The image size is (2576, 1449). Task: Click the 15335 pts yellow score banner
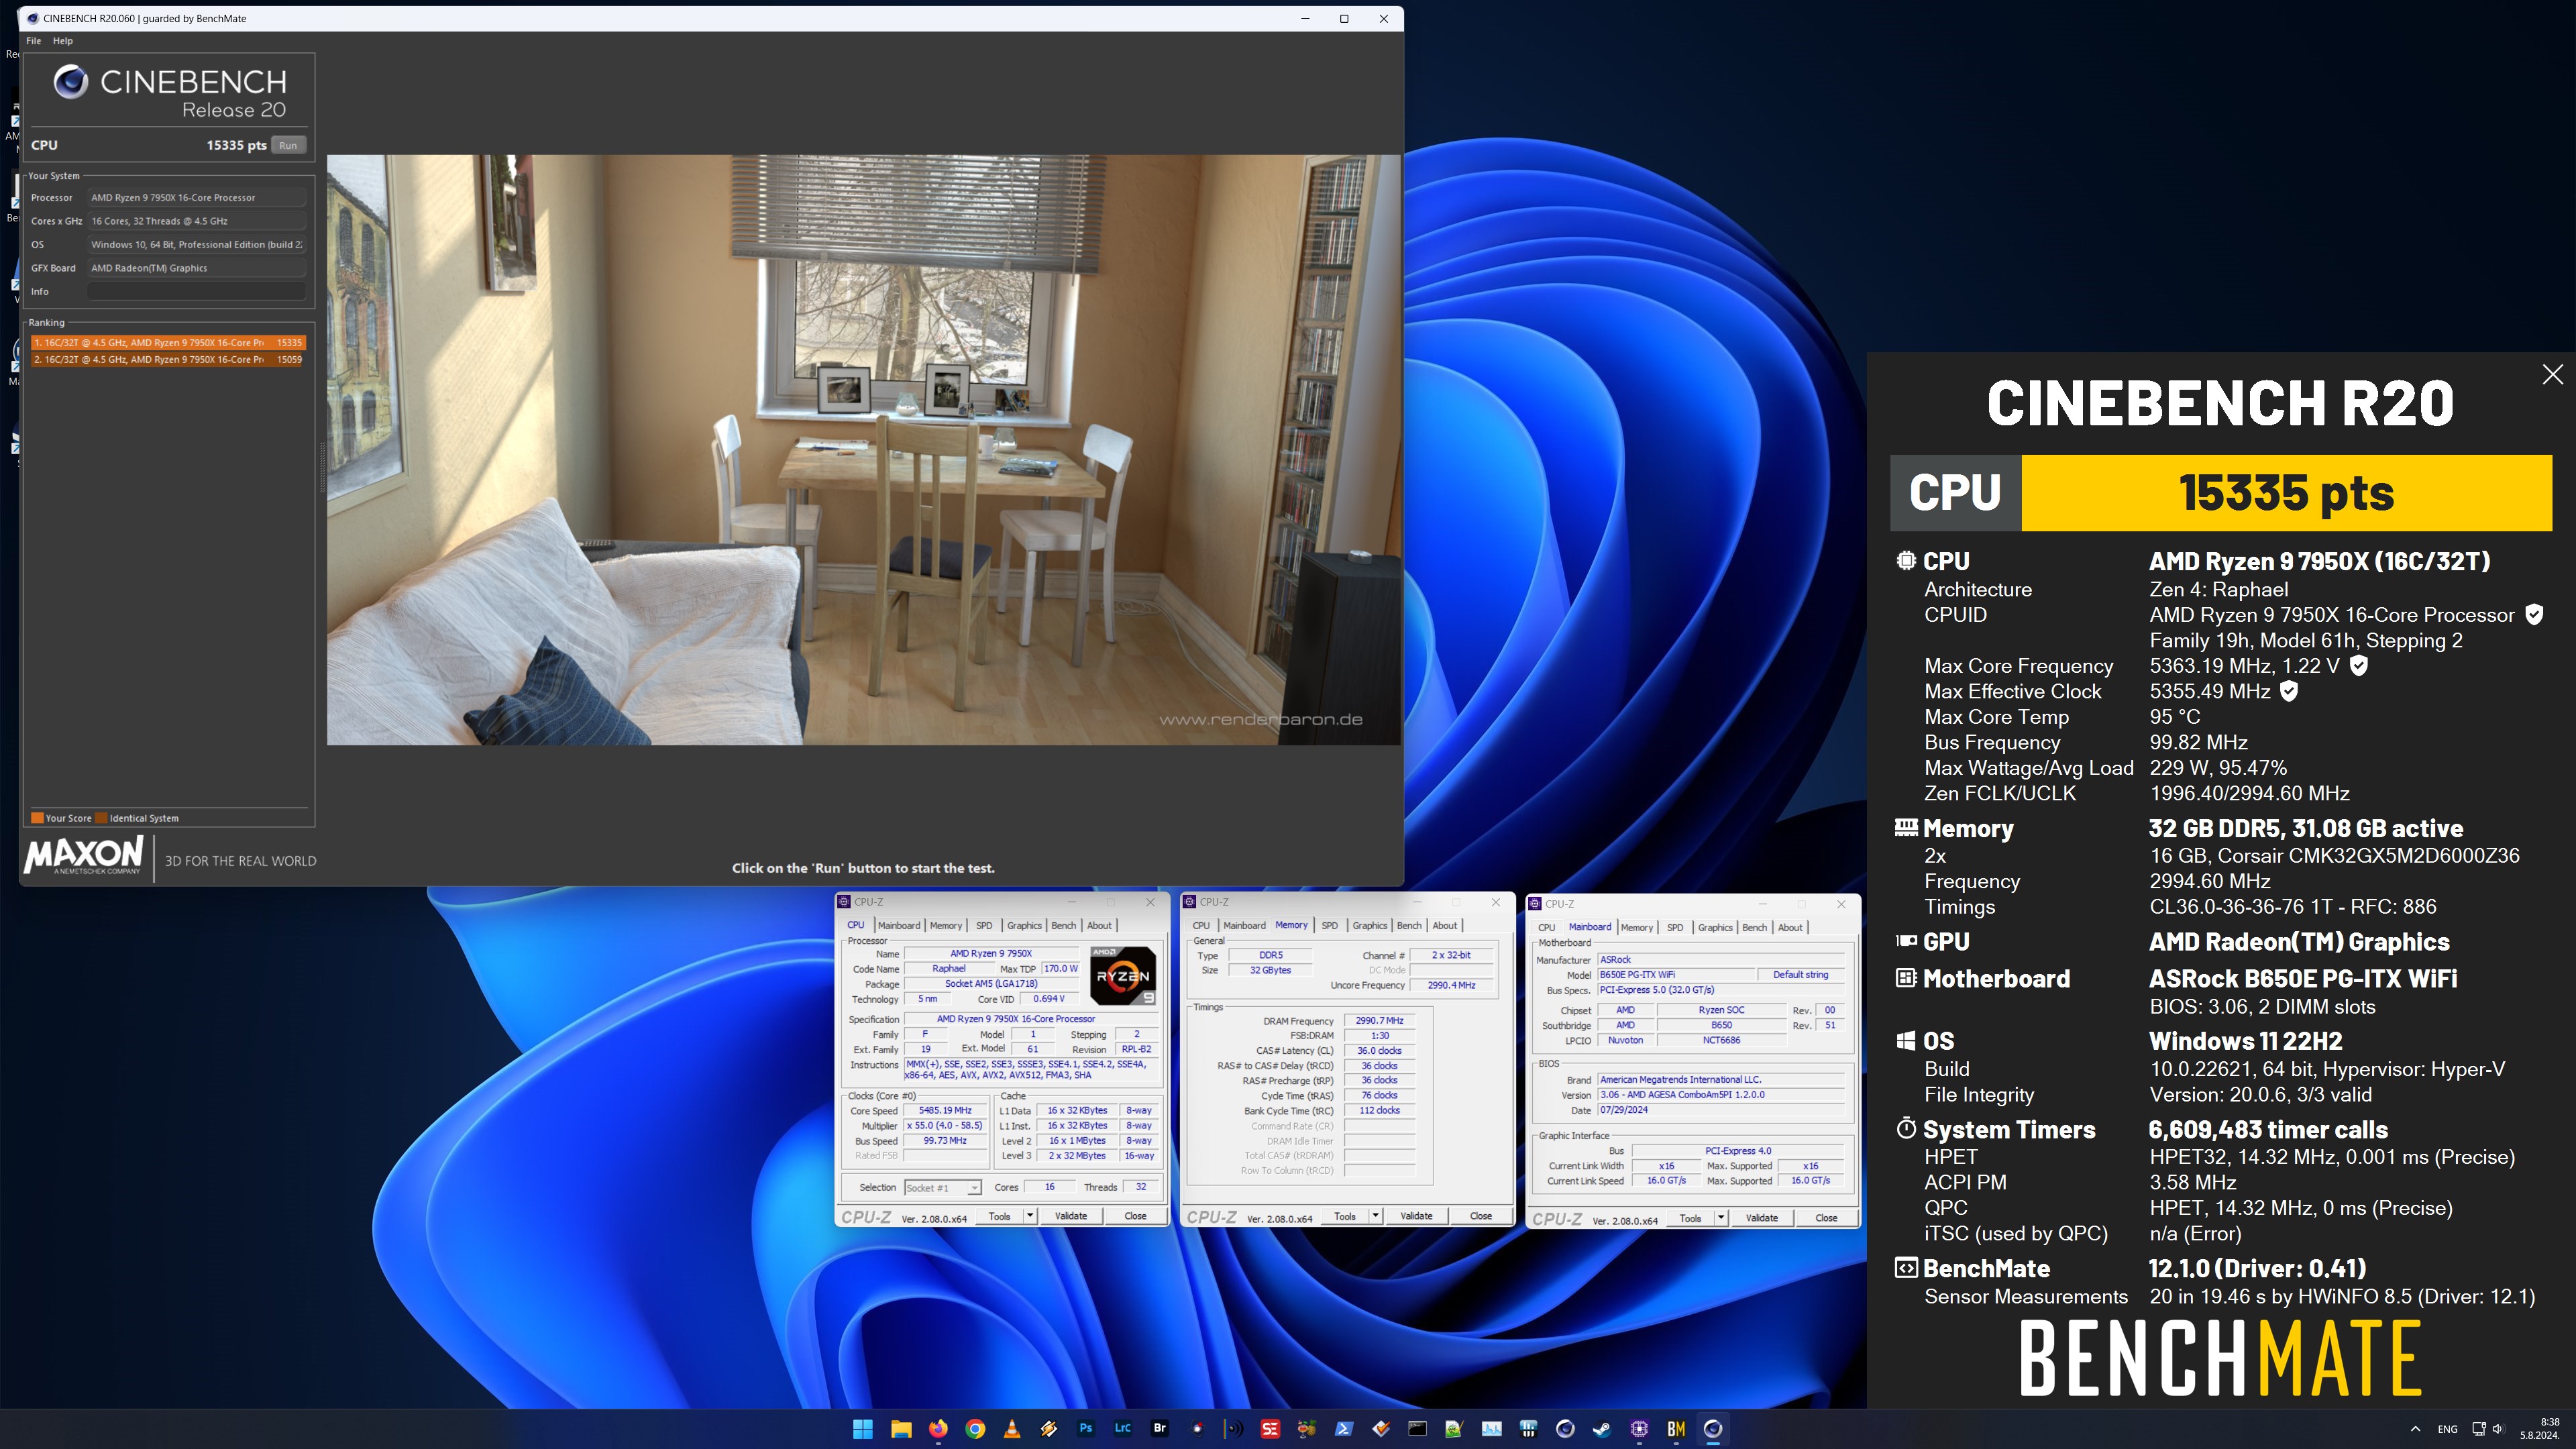[2286, 493]
